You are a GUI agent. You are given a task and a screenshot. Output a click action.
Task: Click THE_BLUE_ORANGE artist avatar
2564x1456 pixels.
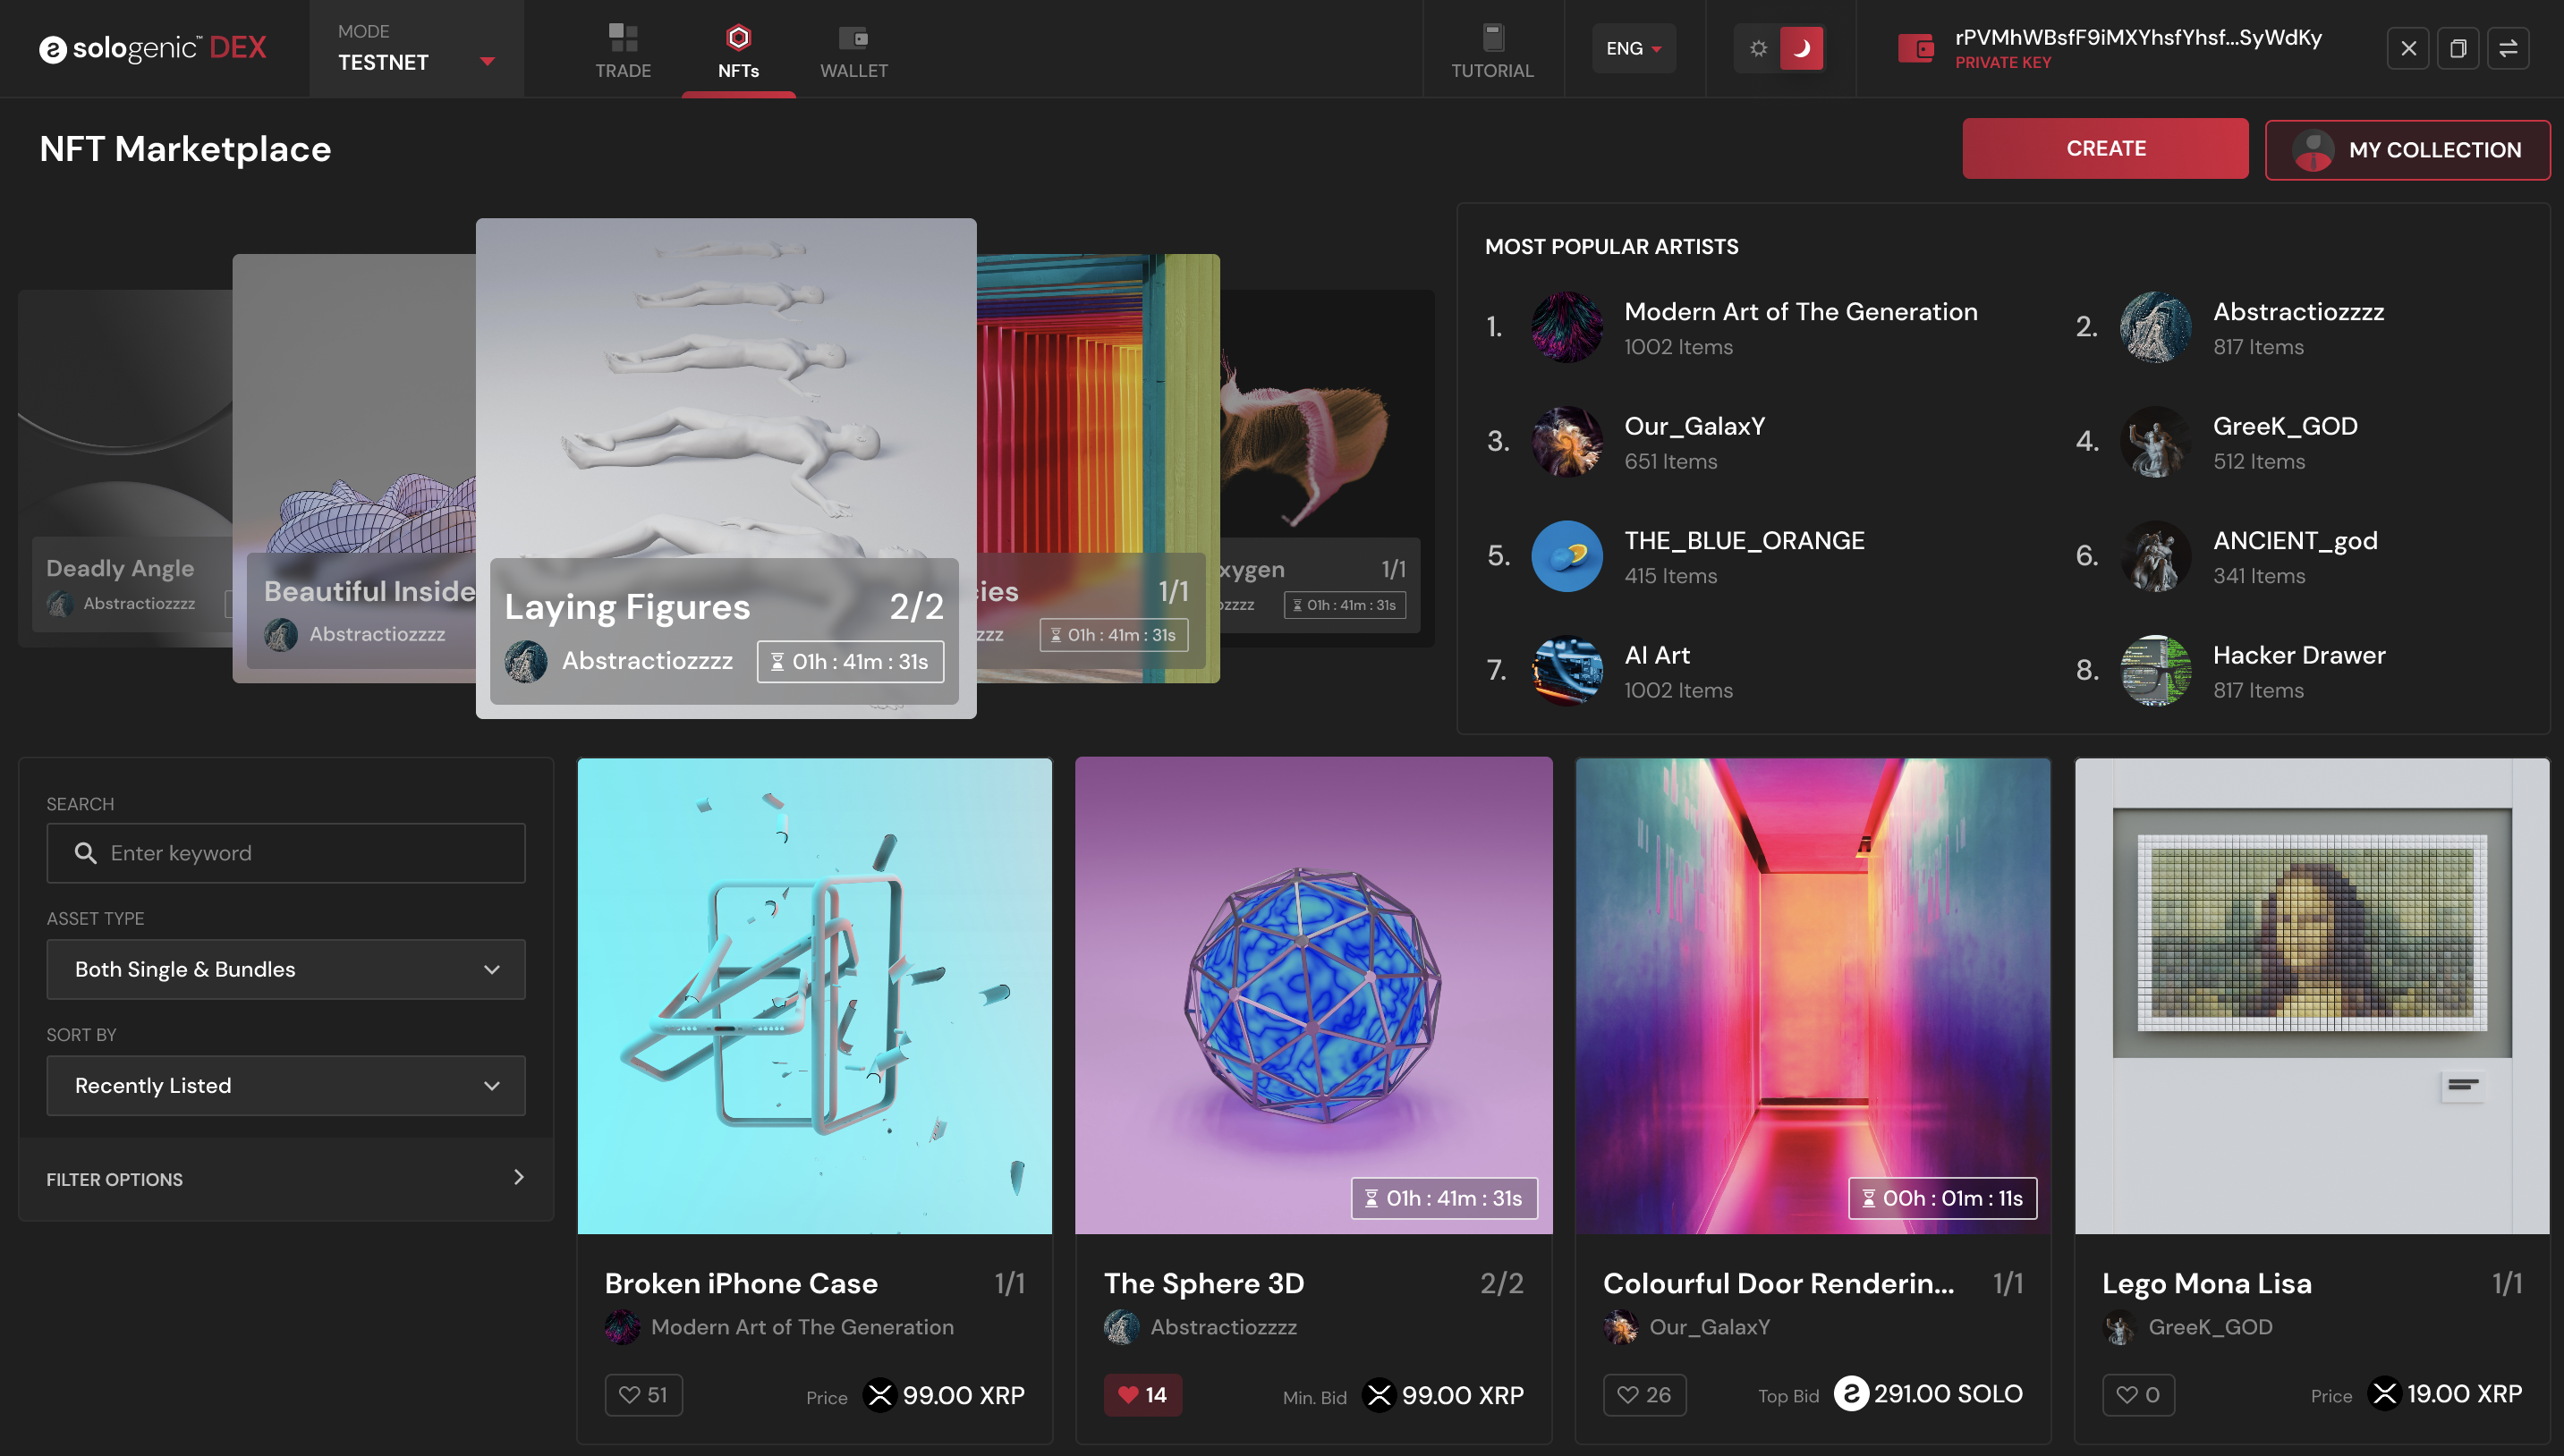tap(1567, 556)
